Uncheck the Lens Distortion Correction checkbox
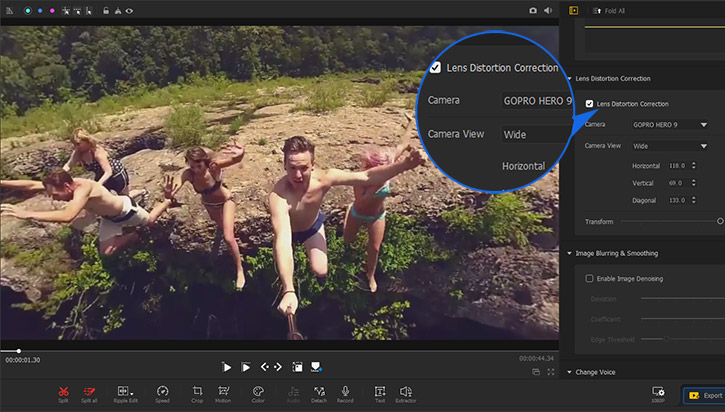This screenshot has height=412, width=725. [590, 103]
